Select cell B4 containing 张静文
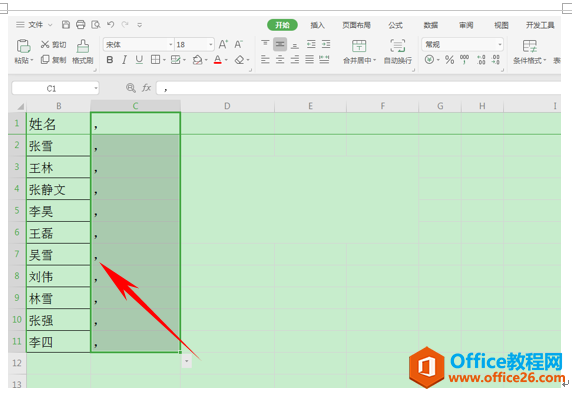 tap(58, 189)
